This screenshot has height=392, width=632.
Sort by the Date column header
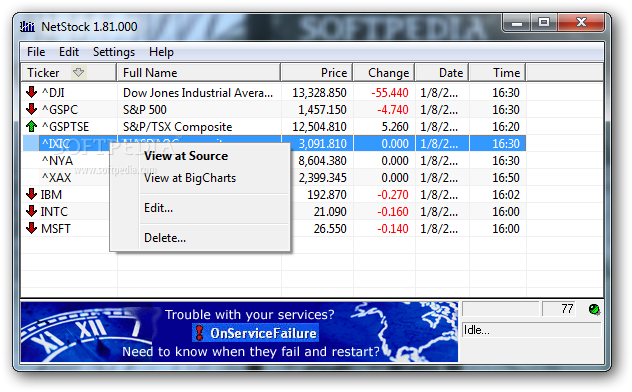point(442,73)
